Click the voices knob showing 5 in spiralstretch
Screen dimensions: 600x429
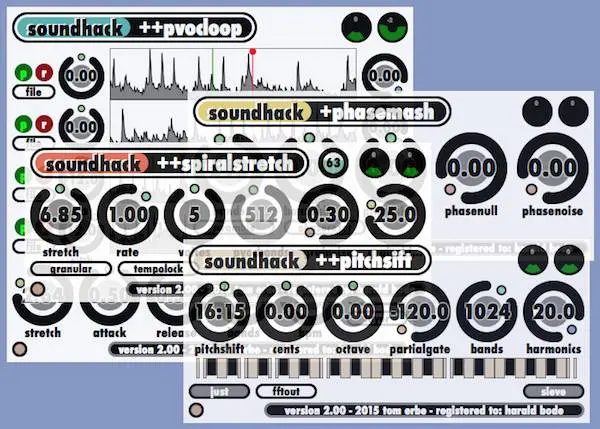(194, 214)
